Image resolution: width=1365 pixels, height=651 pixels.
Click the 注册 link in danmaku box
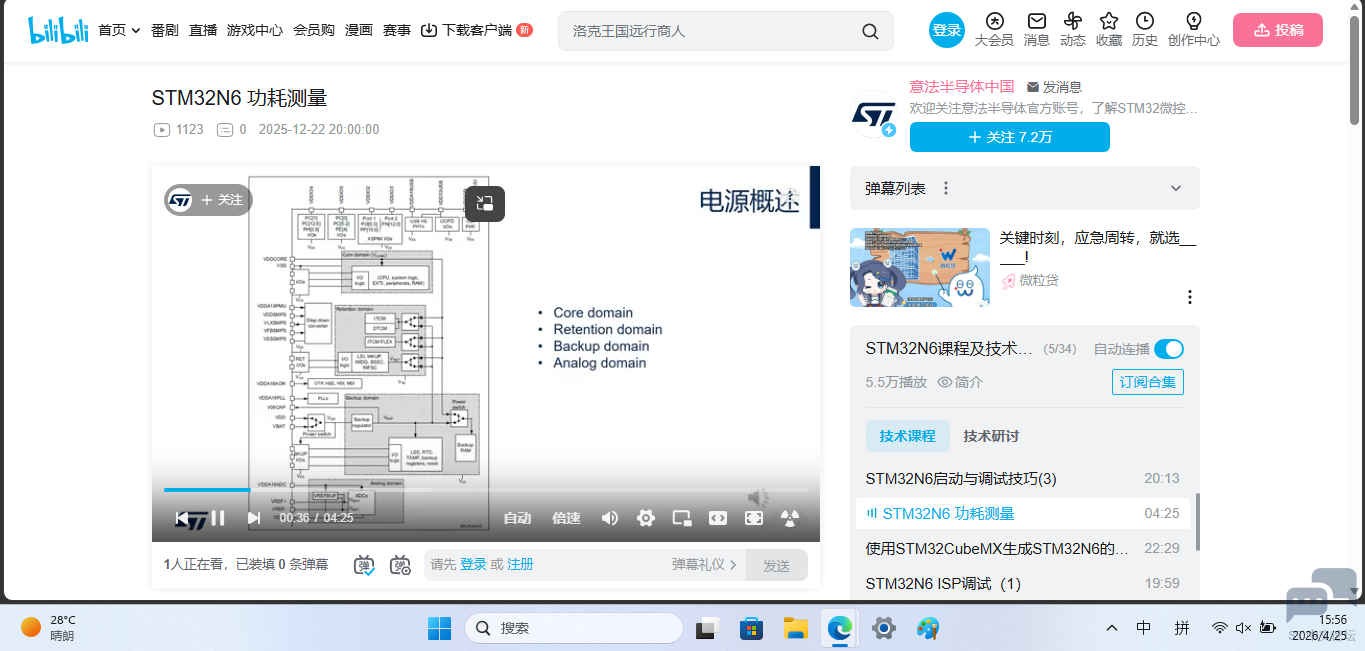point(520,565)
